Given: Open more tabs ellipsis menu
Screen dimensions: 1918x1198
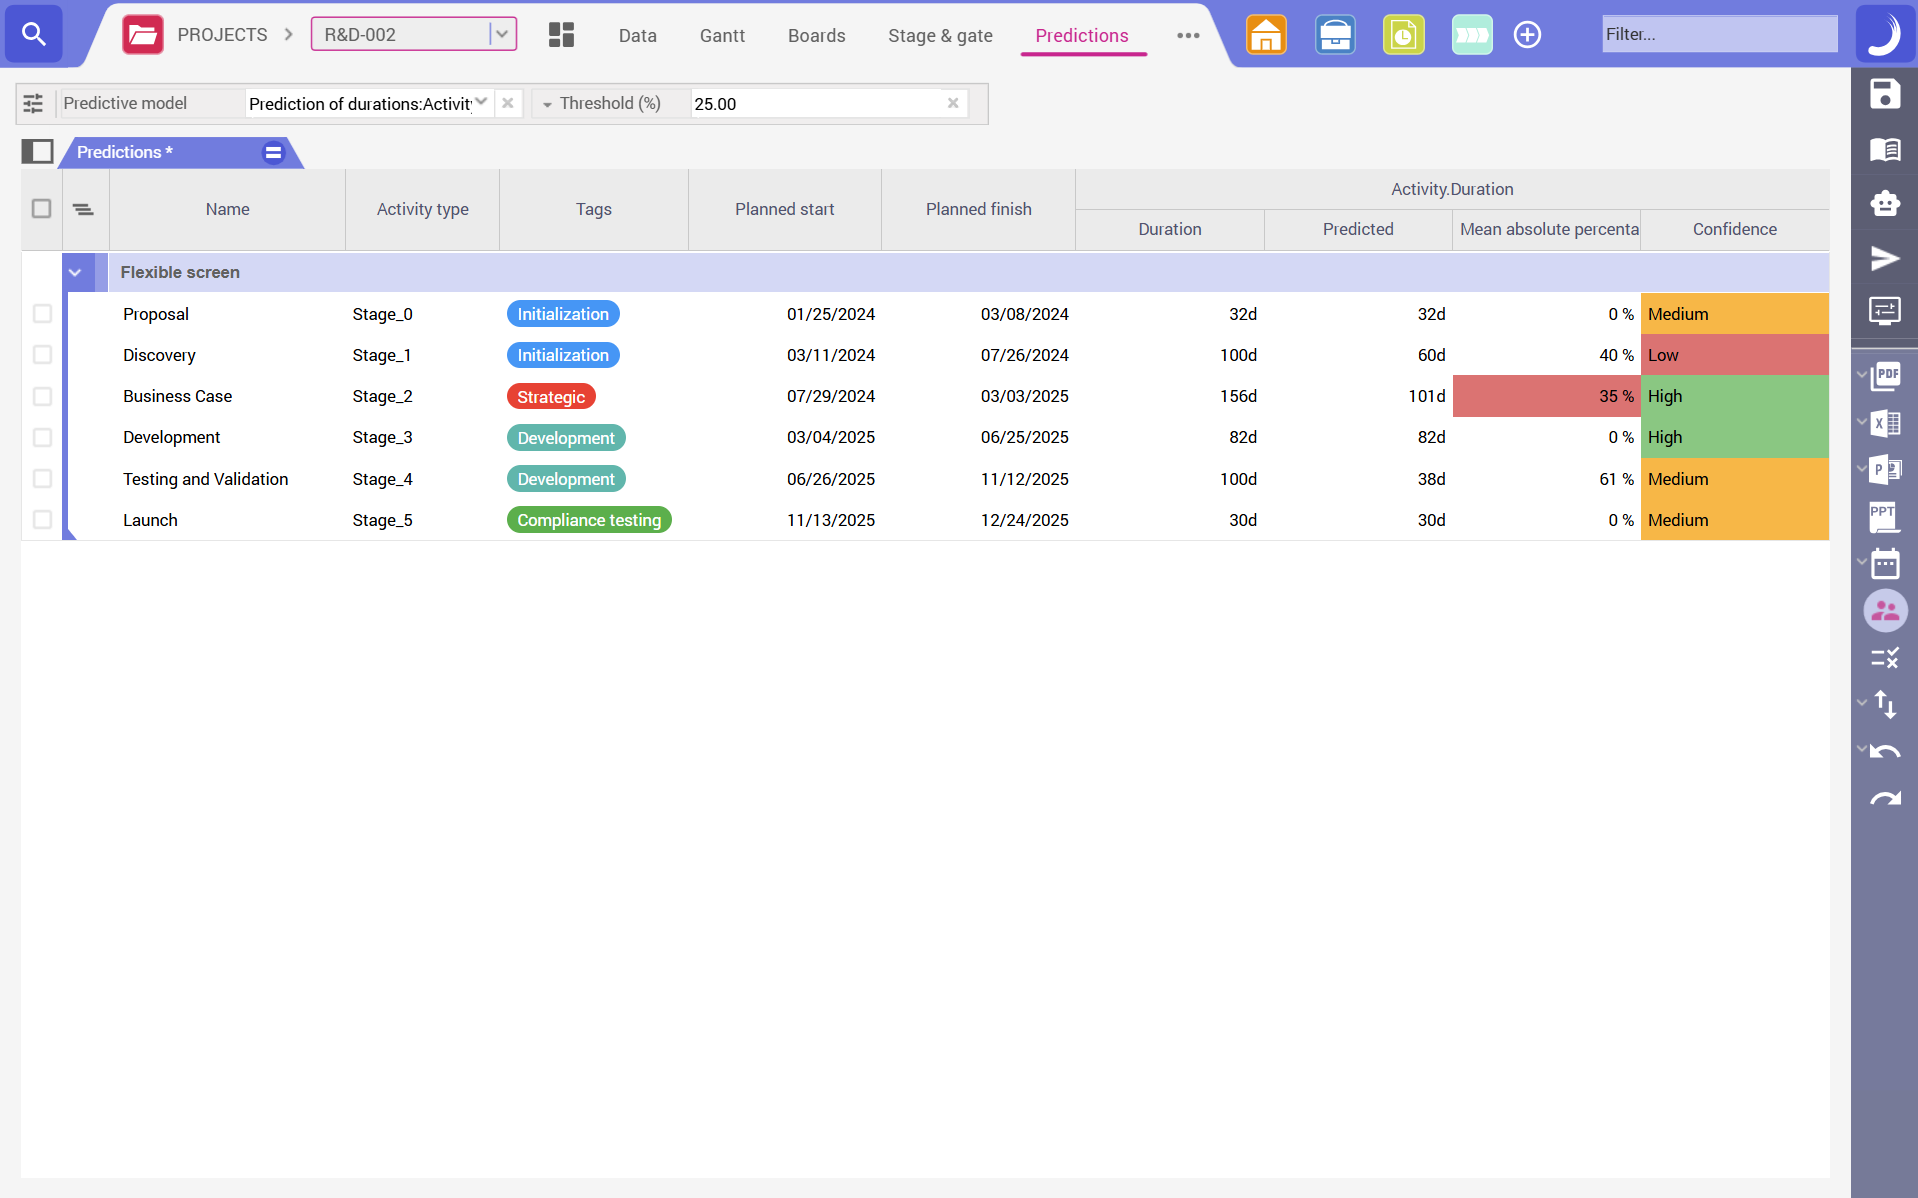Looking at the screenshot, I should point(1188,35).
